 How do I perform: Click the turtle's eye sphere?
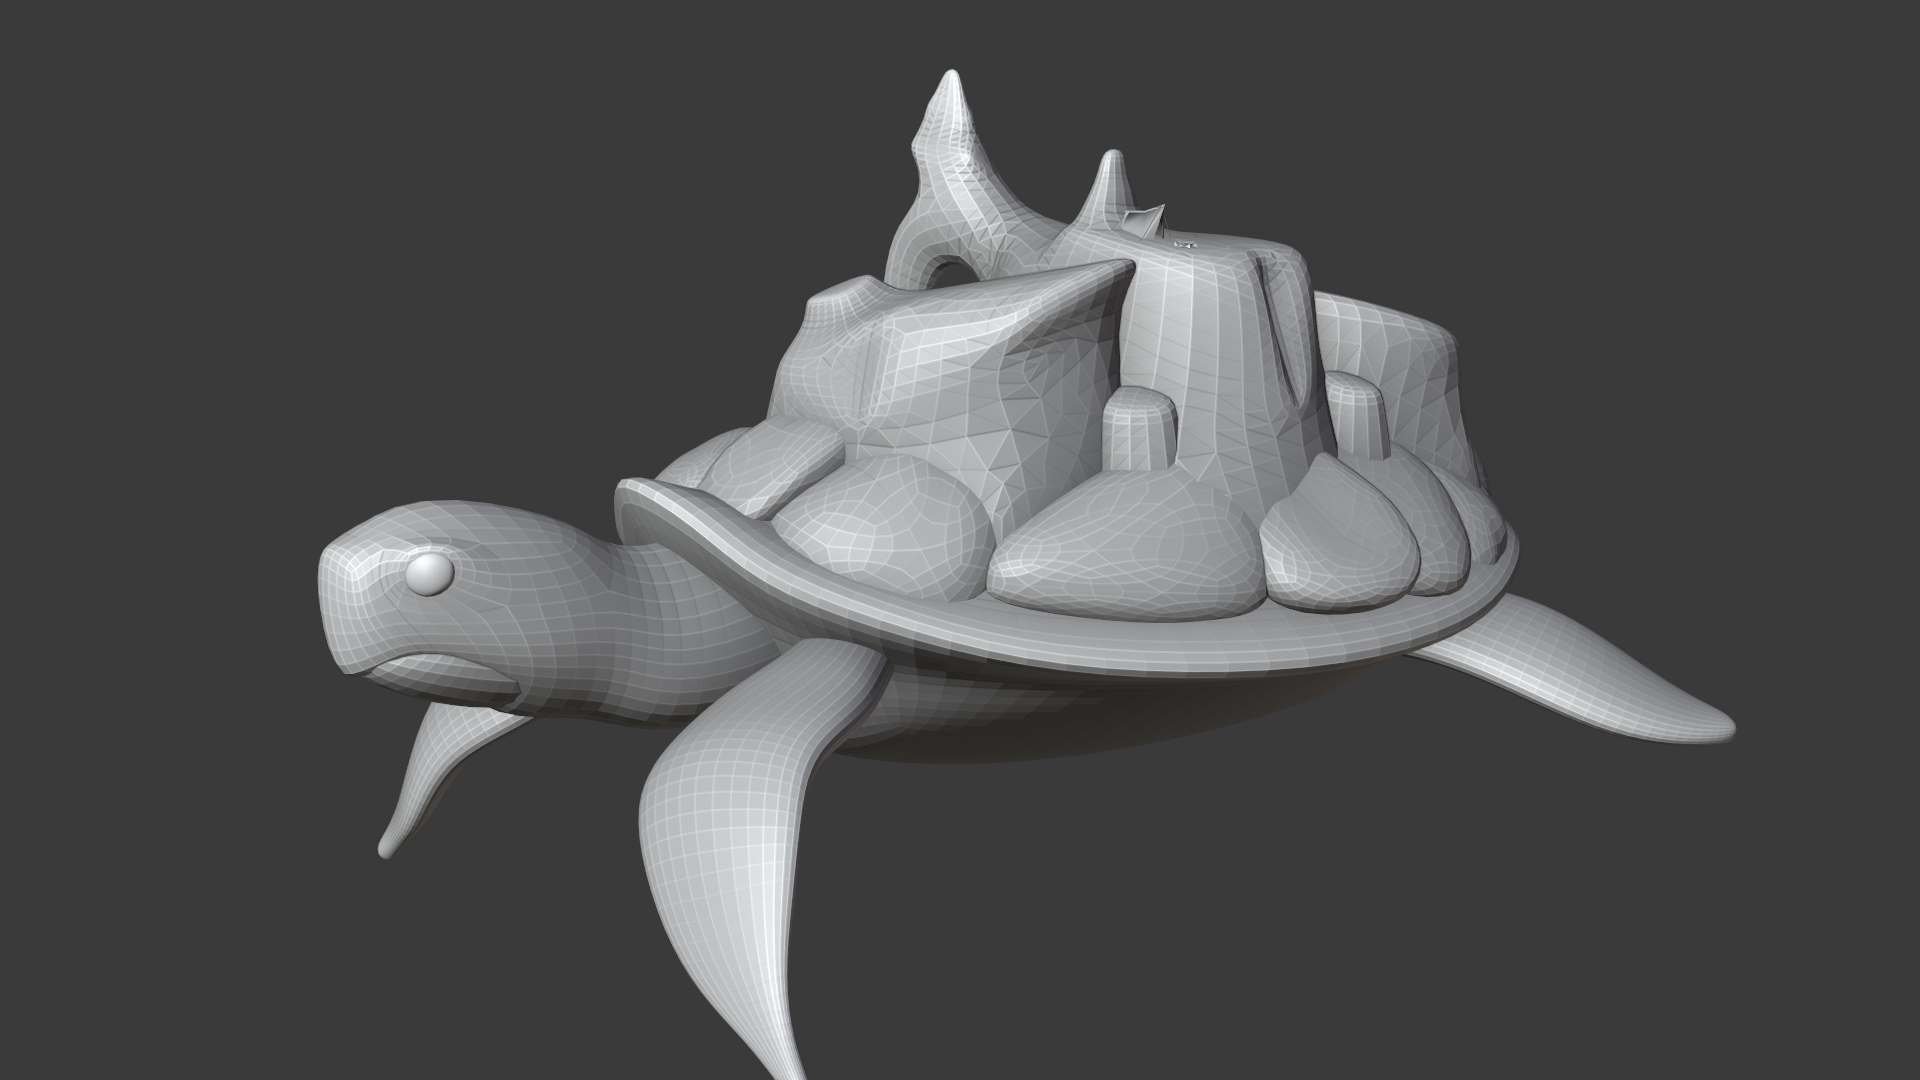coord(431,573)
